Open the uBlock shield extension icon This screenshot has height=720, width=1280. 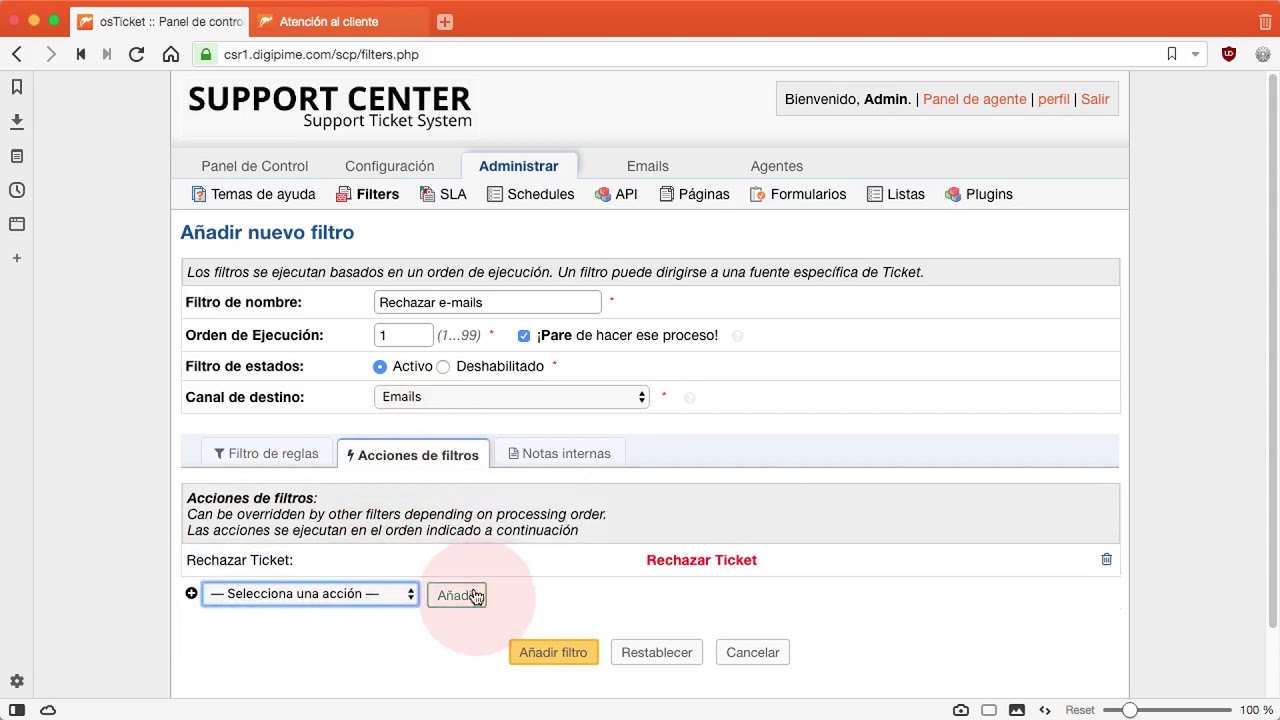coord(1229,54)
